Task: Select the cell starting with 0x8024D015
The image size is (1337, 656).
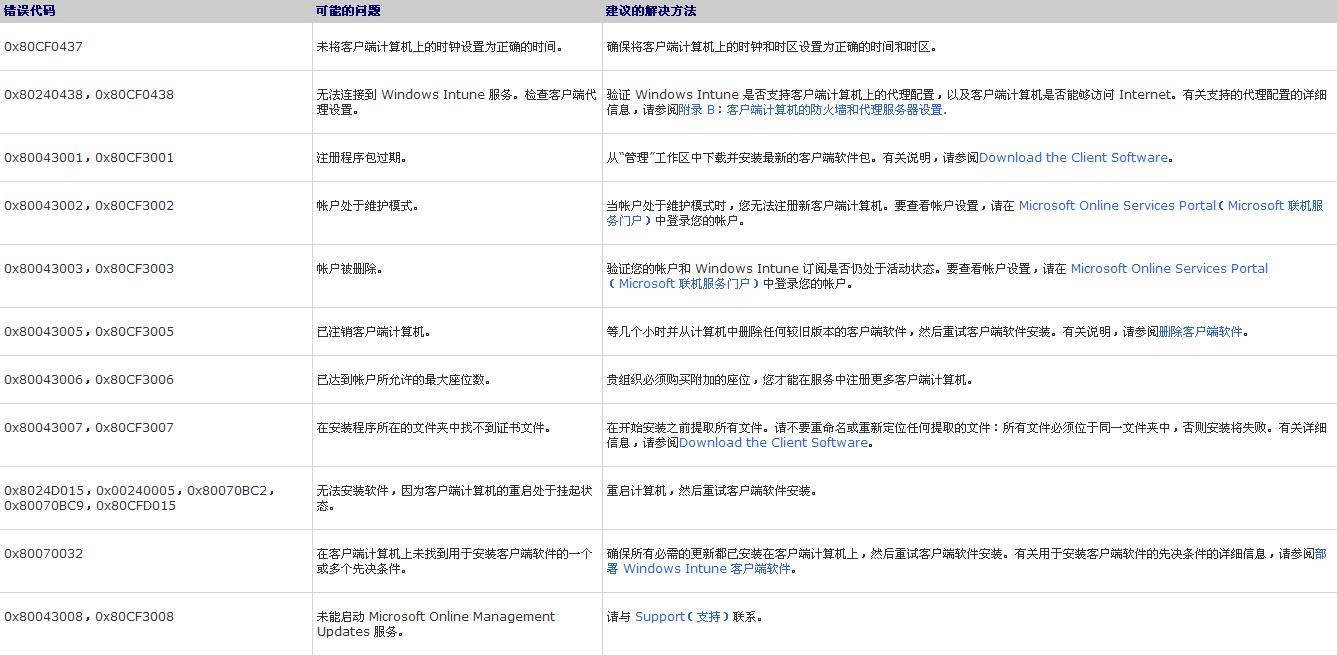Action: tap(140, 498)
